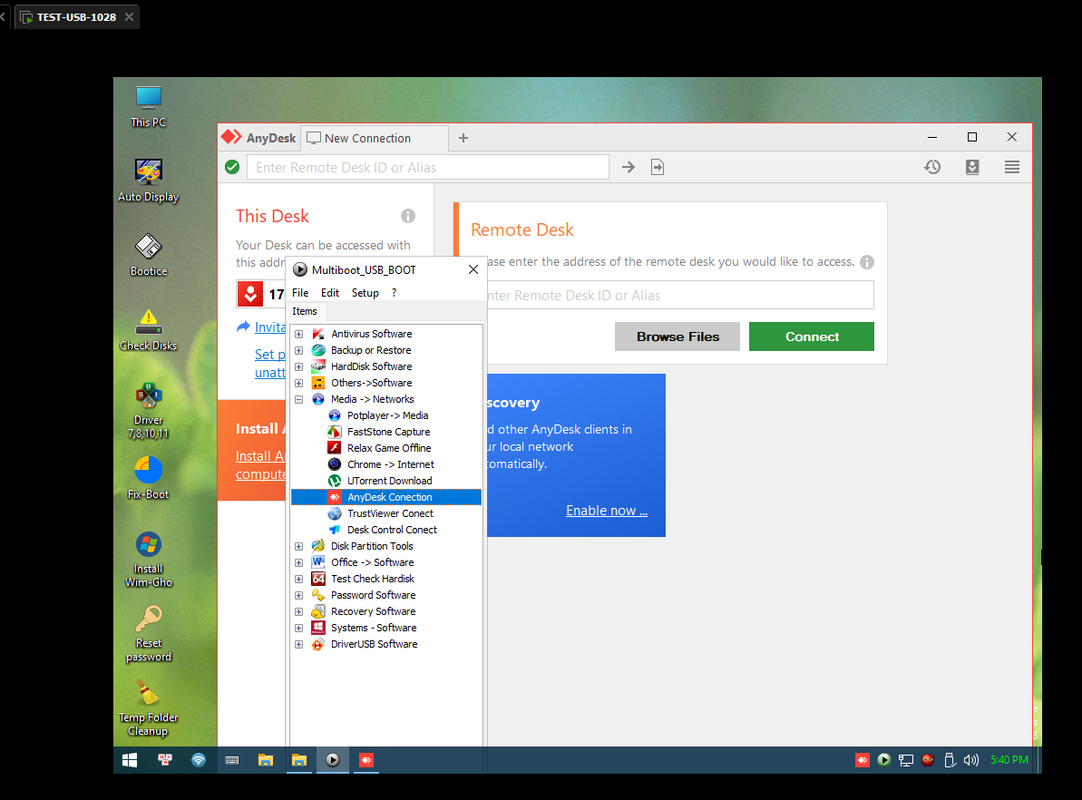1082x800 pixels.
Task: Open Install Wim-Gho desktop icon
Action: click(148, 559)
